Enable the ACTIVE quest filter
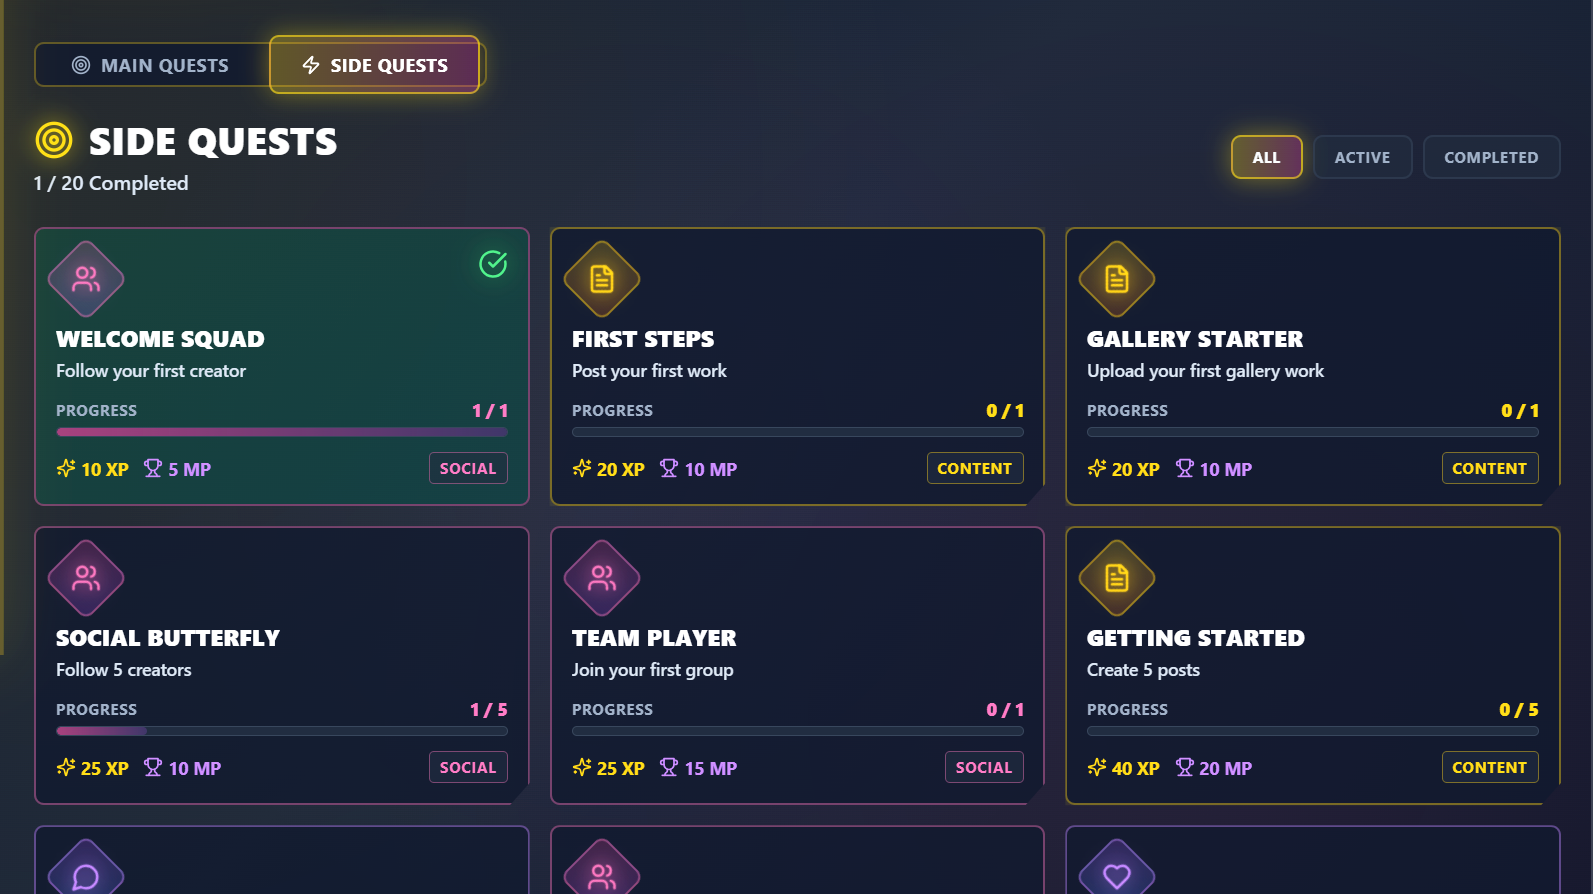 tap(1362, 157)
